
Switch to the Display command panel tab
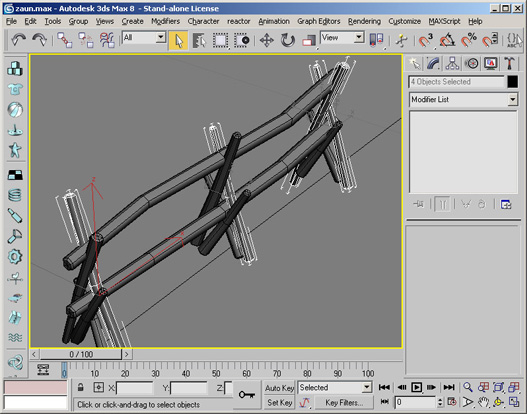tap(491, 64)
